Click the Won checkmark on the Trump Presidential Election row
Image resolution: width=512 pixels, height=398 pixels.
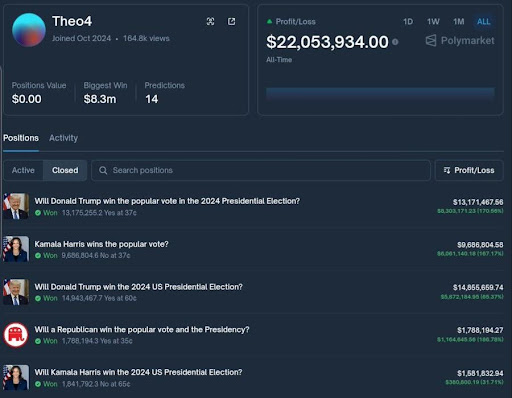point(38,298)
